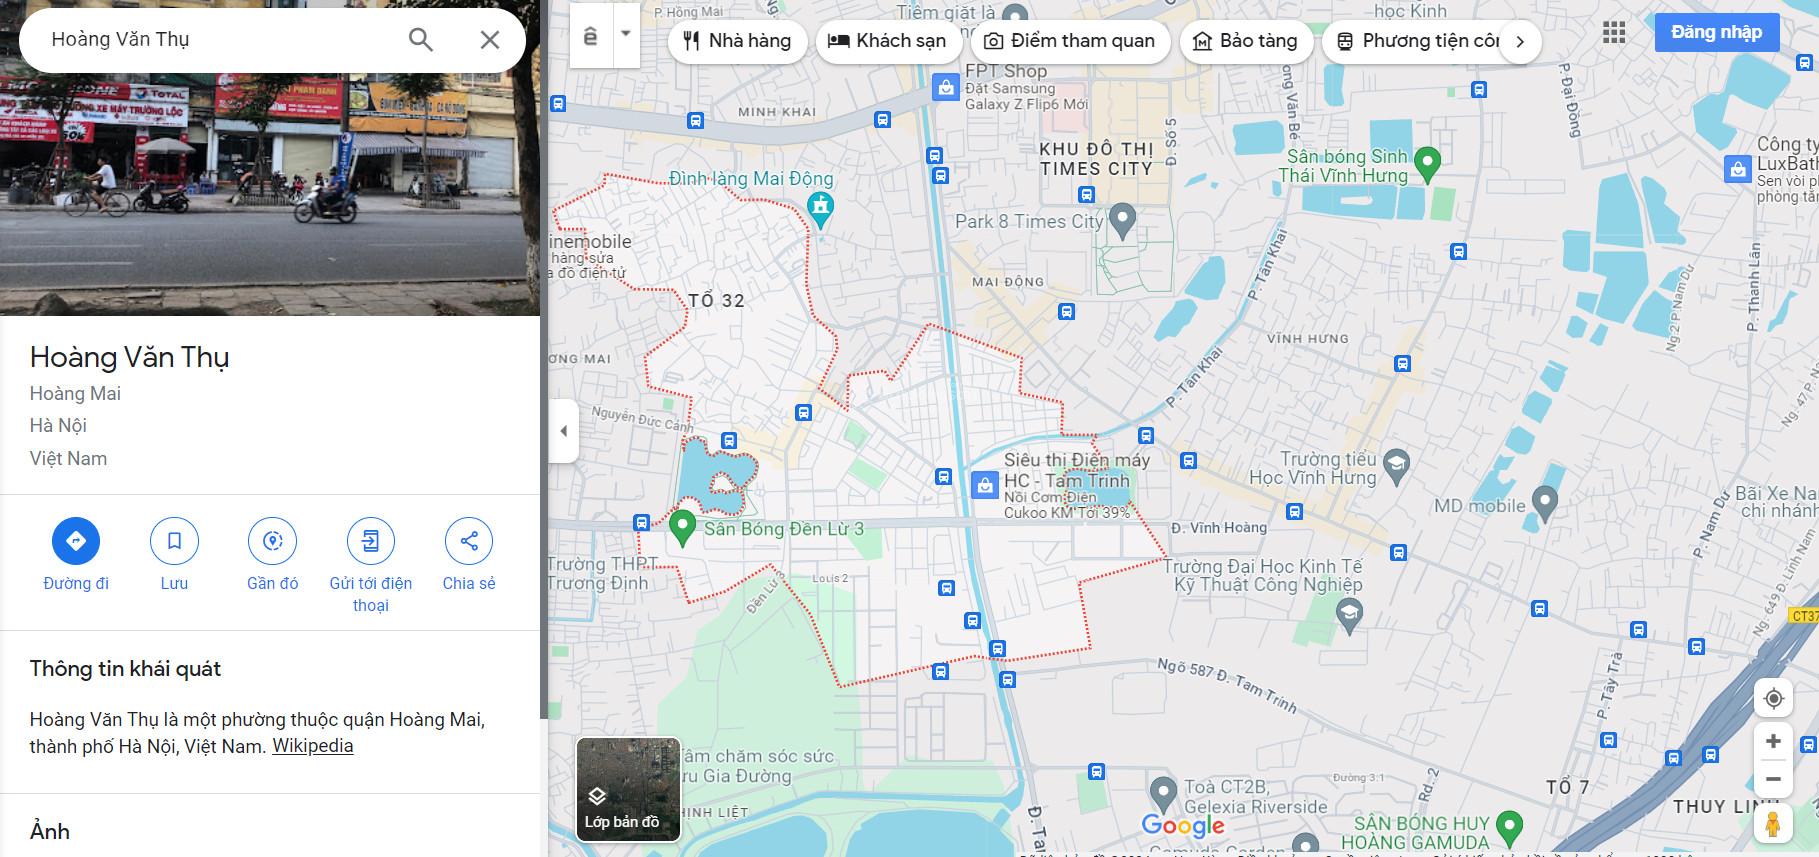Share the place via Chia sẻ icon
1819x857 pixels.
tap(468, 541)
